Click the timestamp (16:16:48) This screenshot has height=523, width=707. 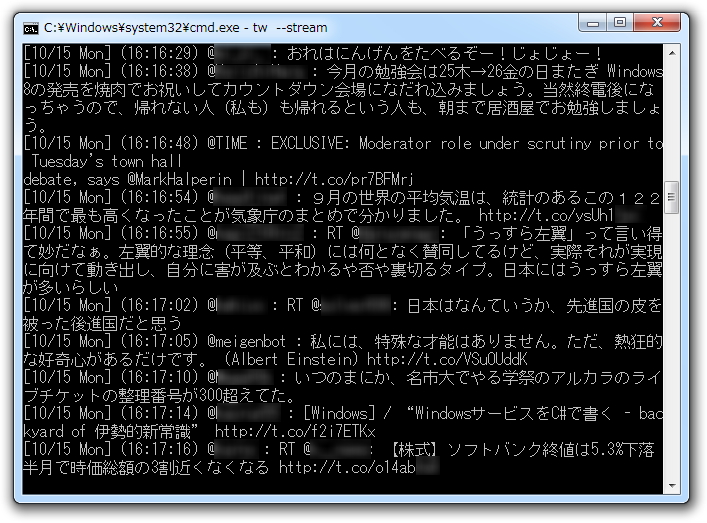point(159,143)
